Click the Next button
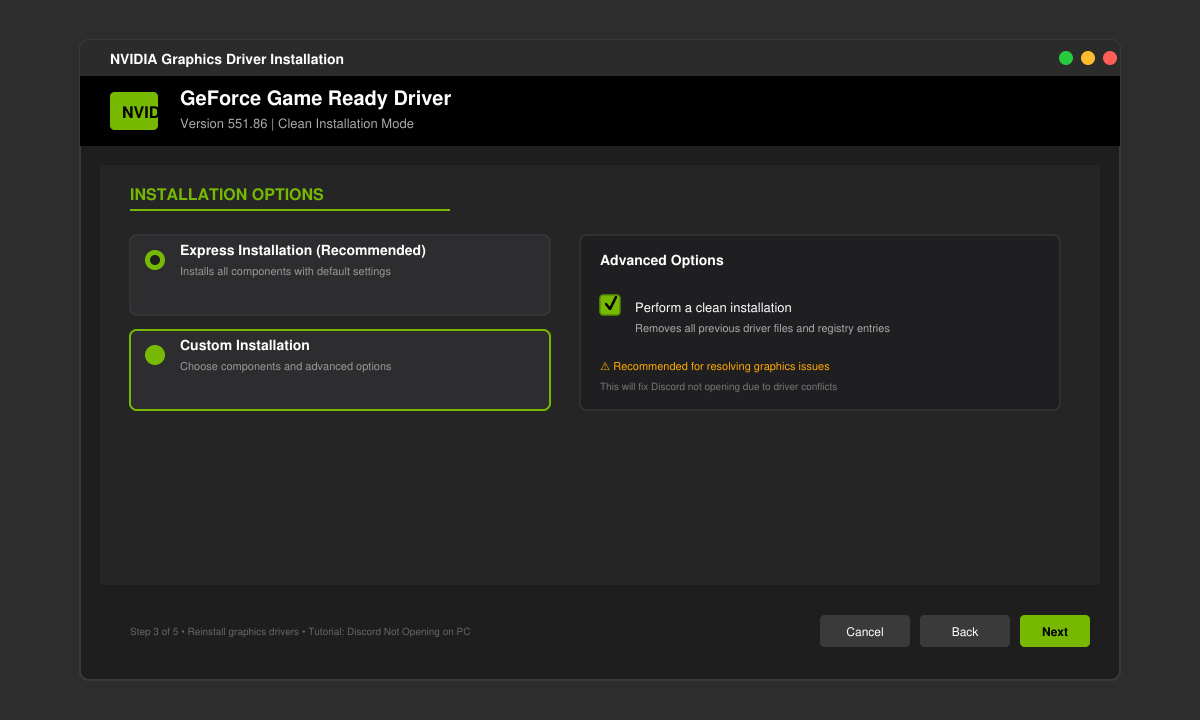This screenshot has width=1200, height=720. pyautogui.click(x=1055, y=631)
